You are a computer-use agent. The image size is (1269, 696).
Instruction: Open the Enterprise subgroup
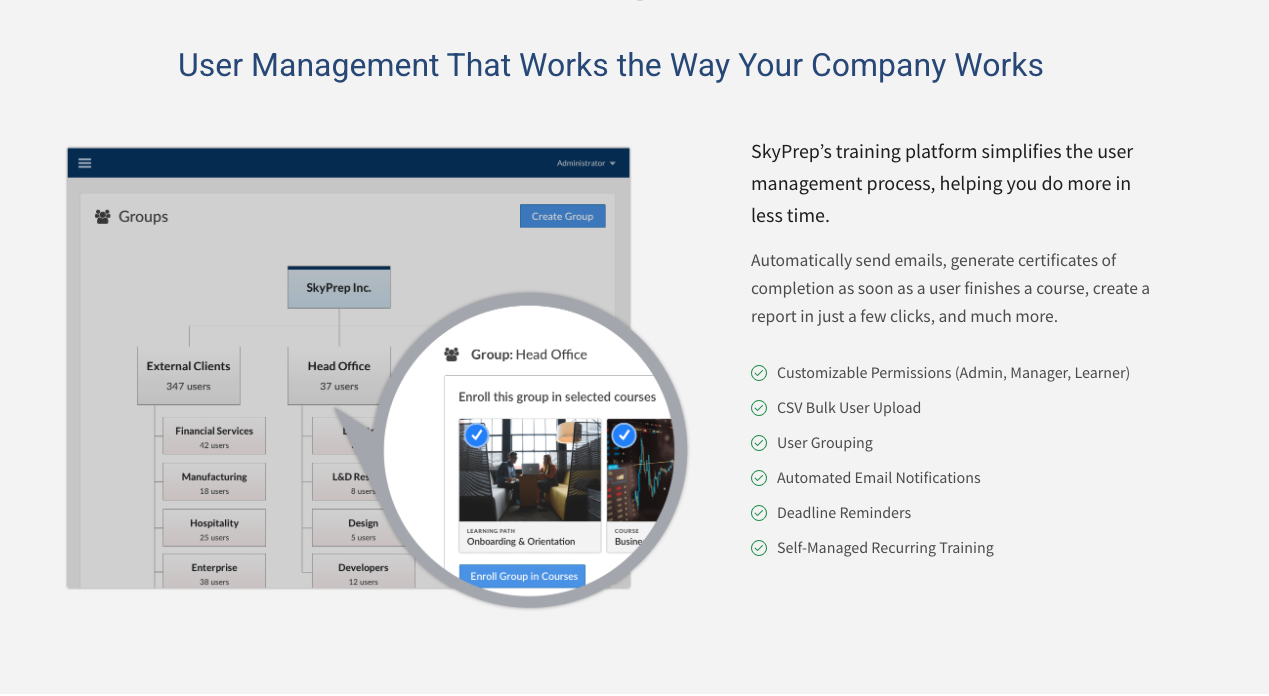214,571
